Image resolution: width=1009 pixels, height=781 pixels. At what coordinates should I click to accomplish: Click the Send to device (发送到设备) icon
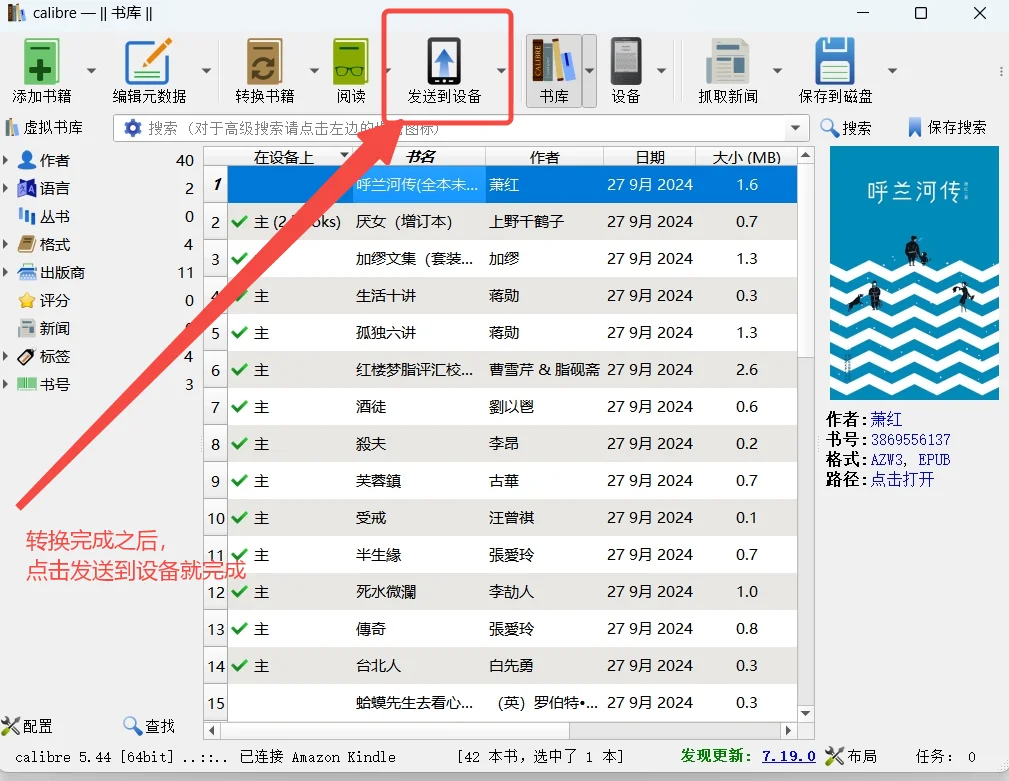tap(444, 62)
